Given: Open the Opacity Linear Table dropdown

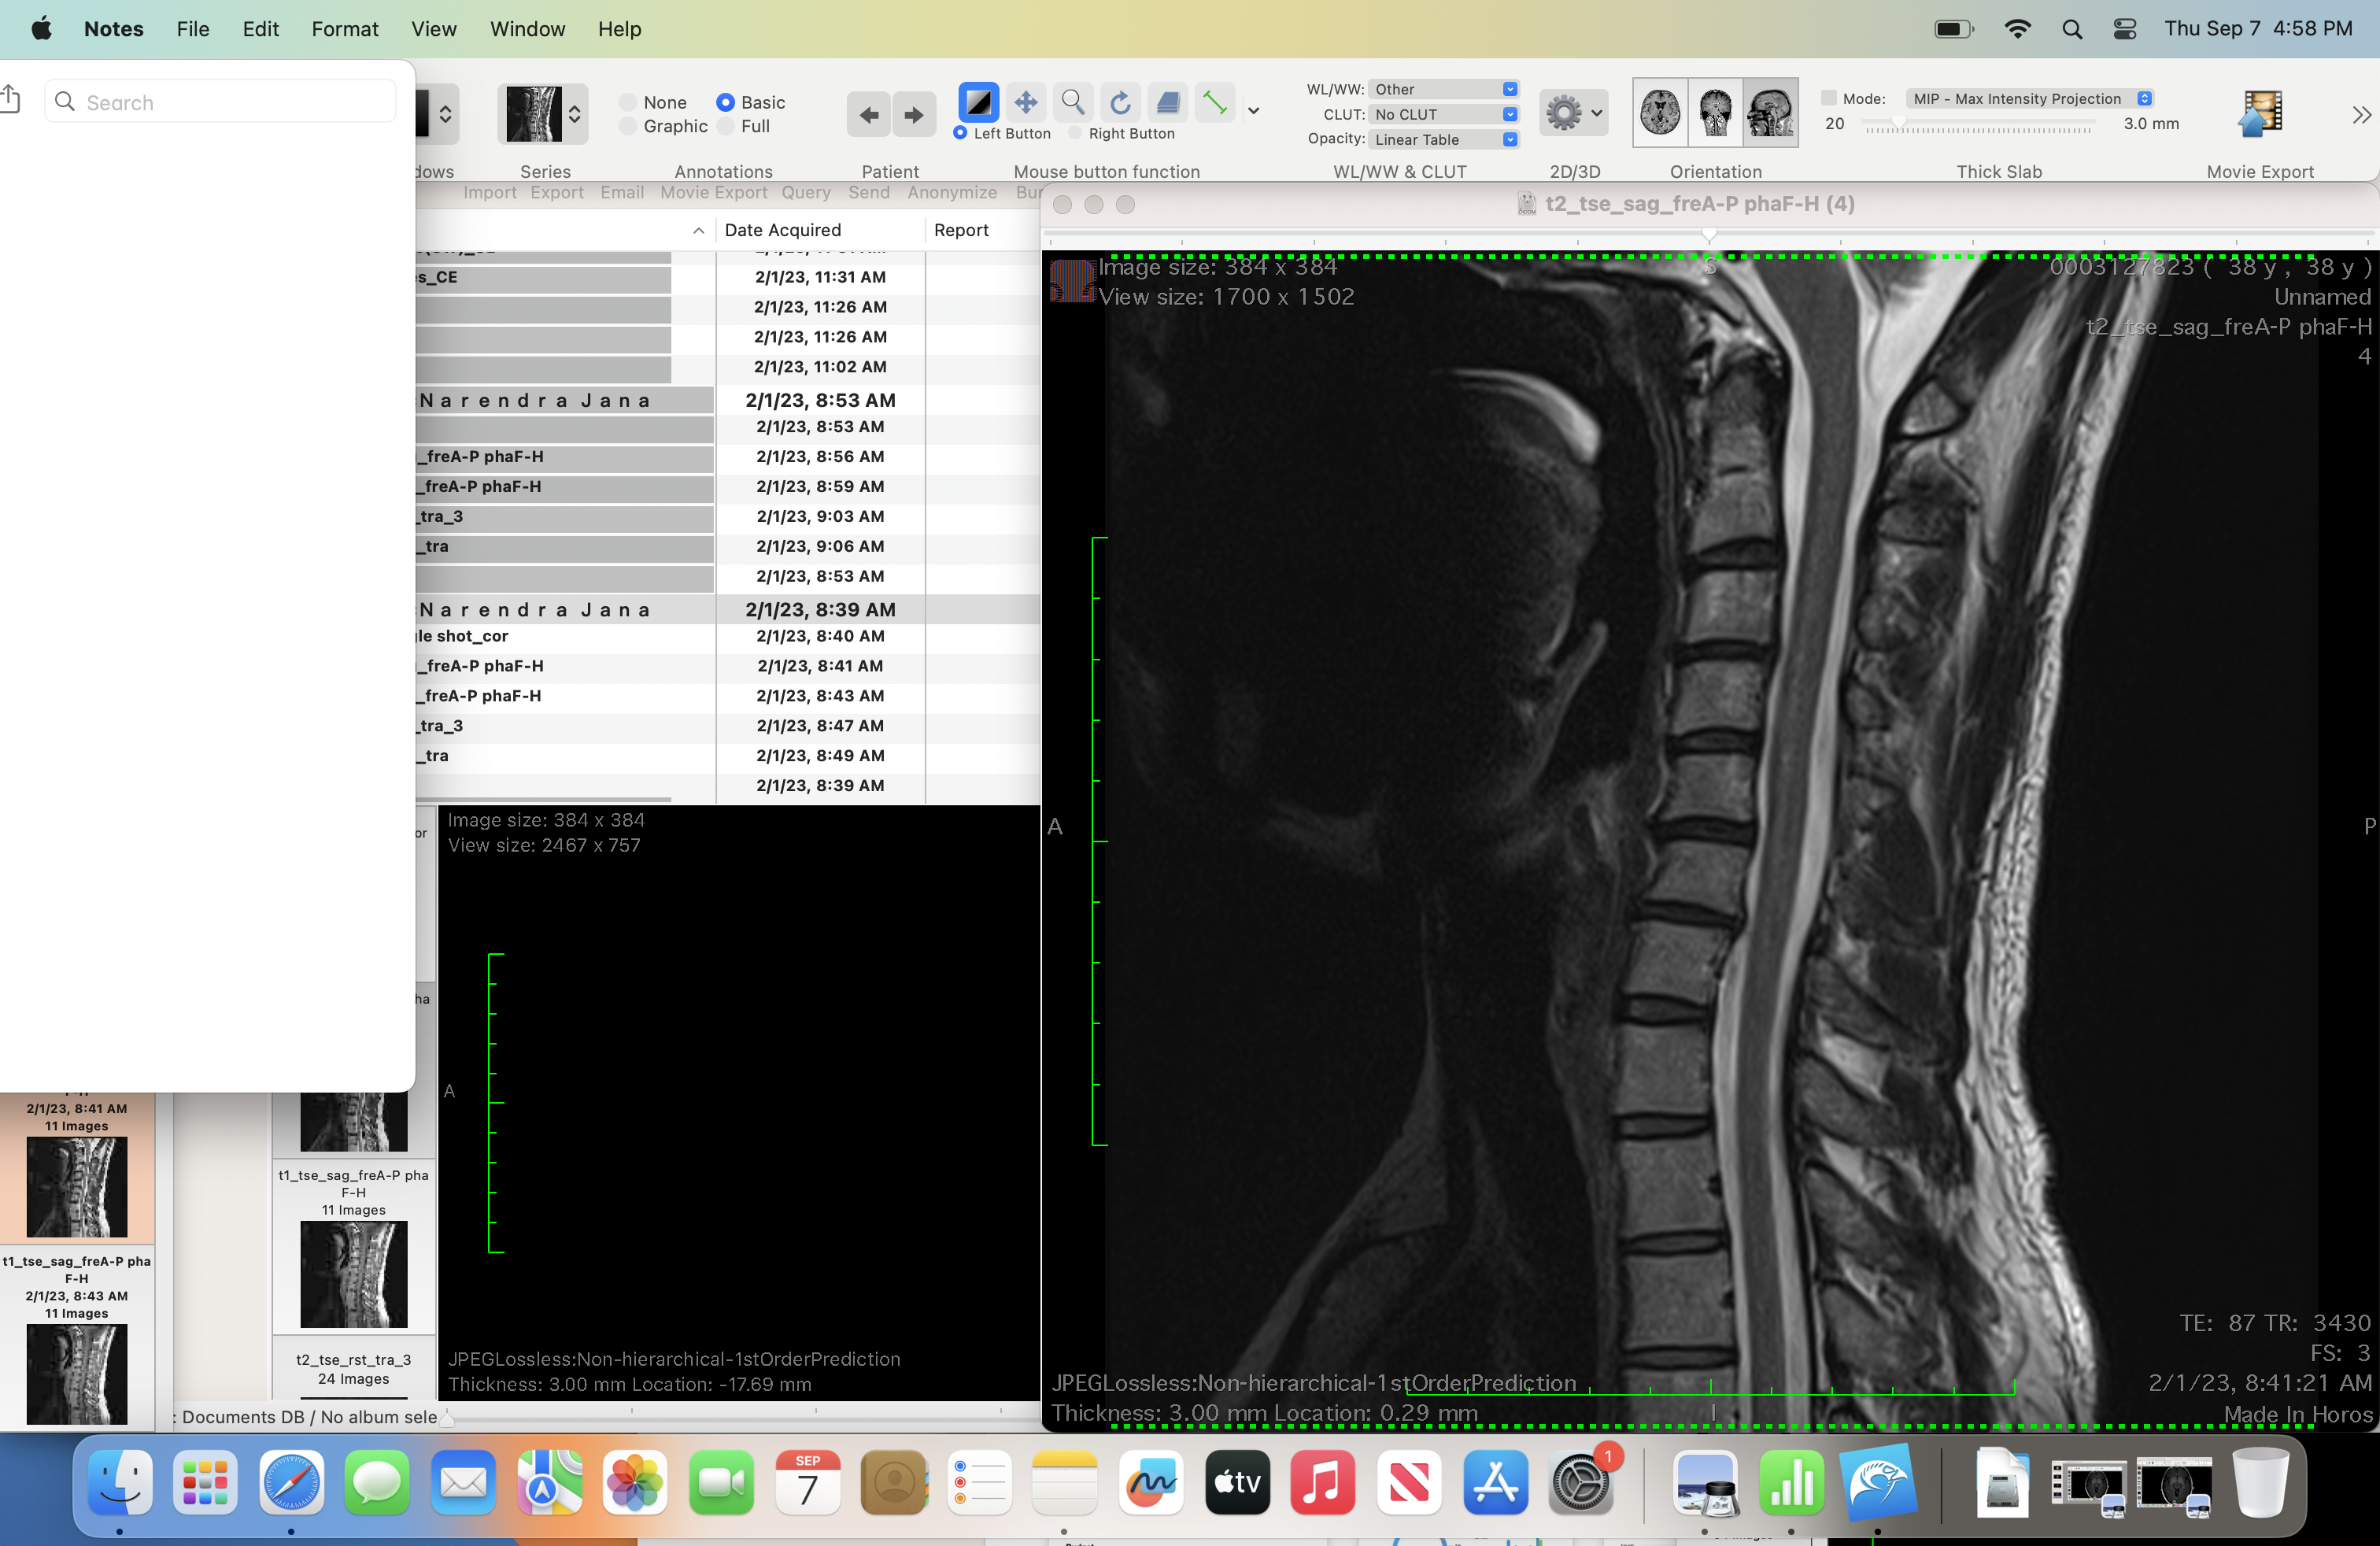Looking at the screenshot, I should tap(1443, 139).
